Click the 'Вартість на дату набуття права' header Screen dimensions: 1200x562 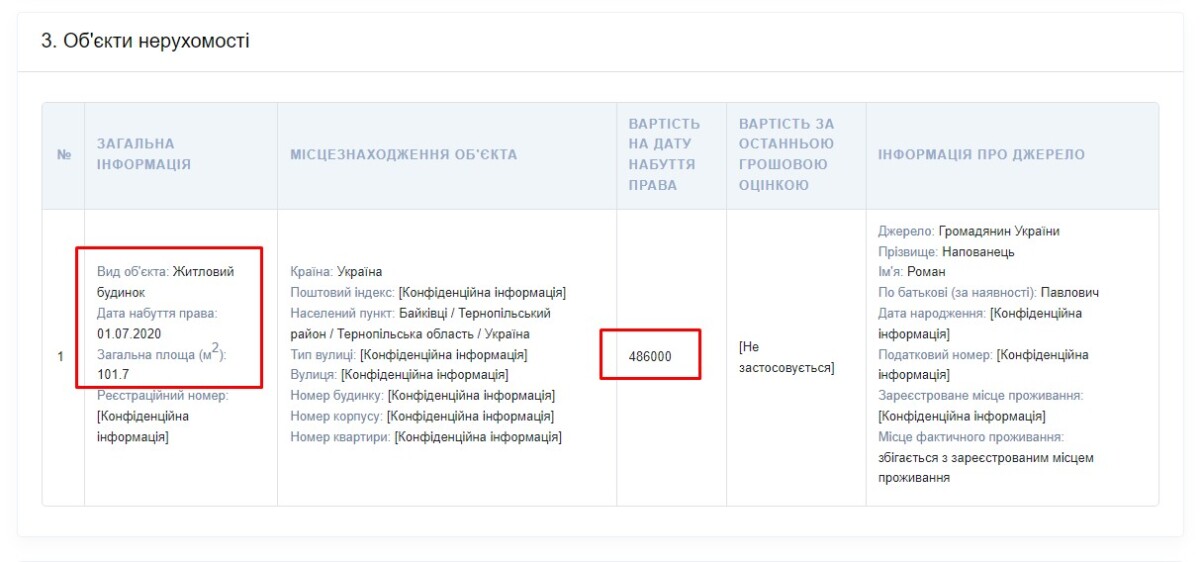coord(665,155)
